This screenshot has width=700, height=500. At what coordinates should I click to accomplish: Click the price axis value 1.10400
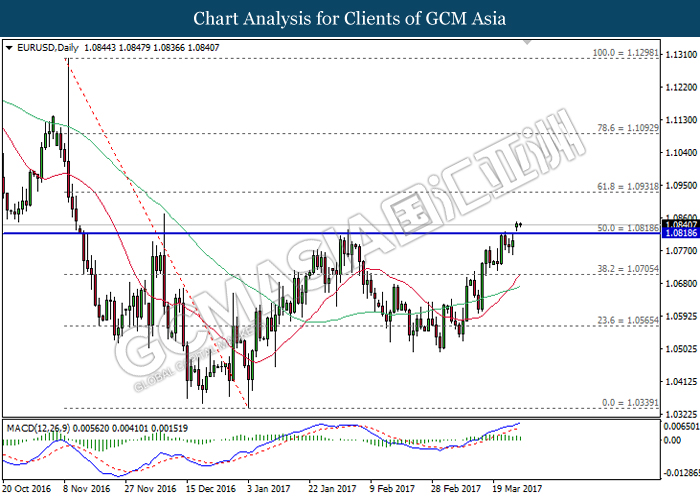681,153
